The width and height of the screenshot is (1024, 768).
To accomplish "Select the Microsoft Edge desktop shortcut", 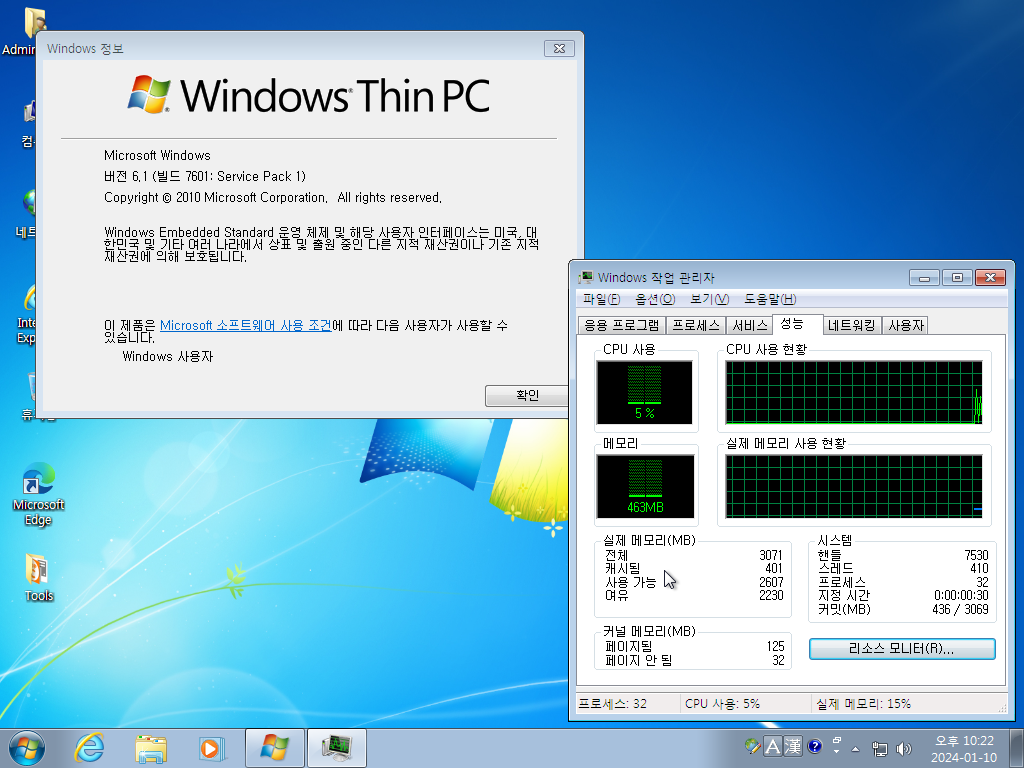I will [38, 494].
